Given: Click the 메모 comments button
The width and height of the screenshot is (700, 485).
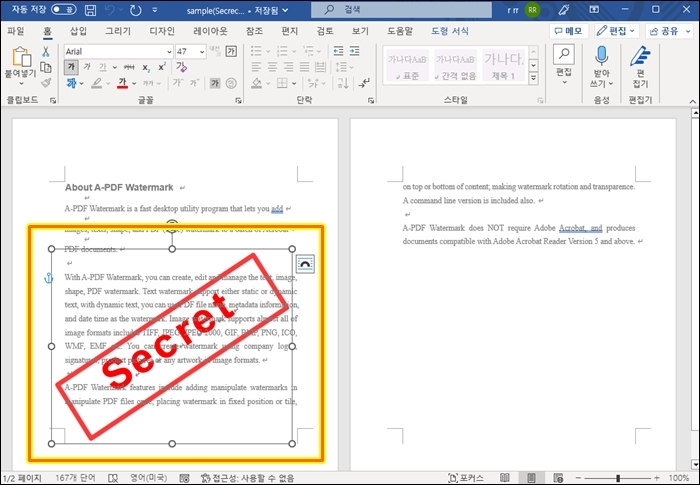Looking at the screenshot, I should click(x=568, y=31).
